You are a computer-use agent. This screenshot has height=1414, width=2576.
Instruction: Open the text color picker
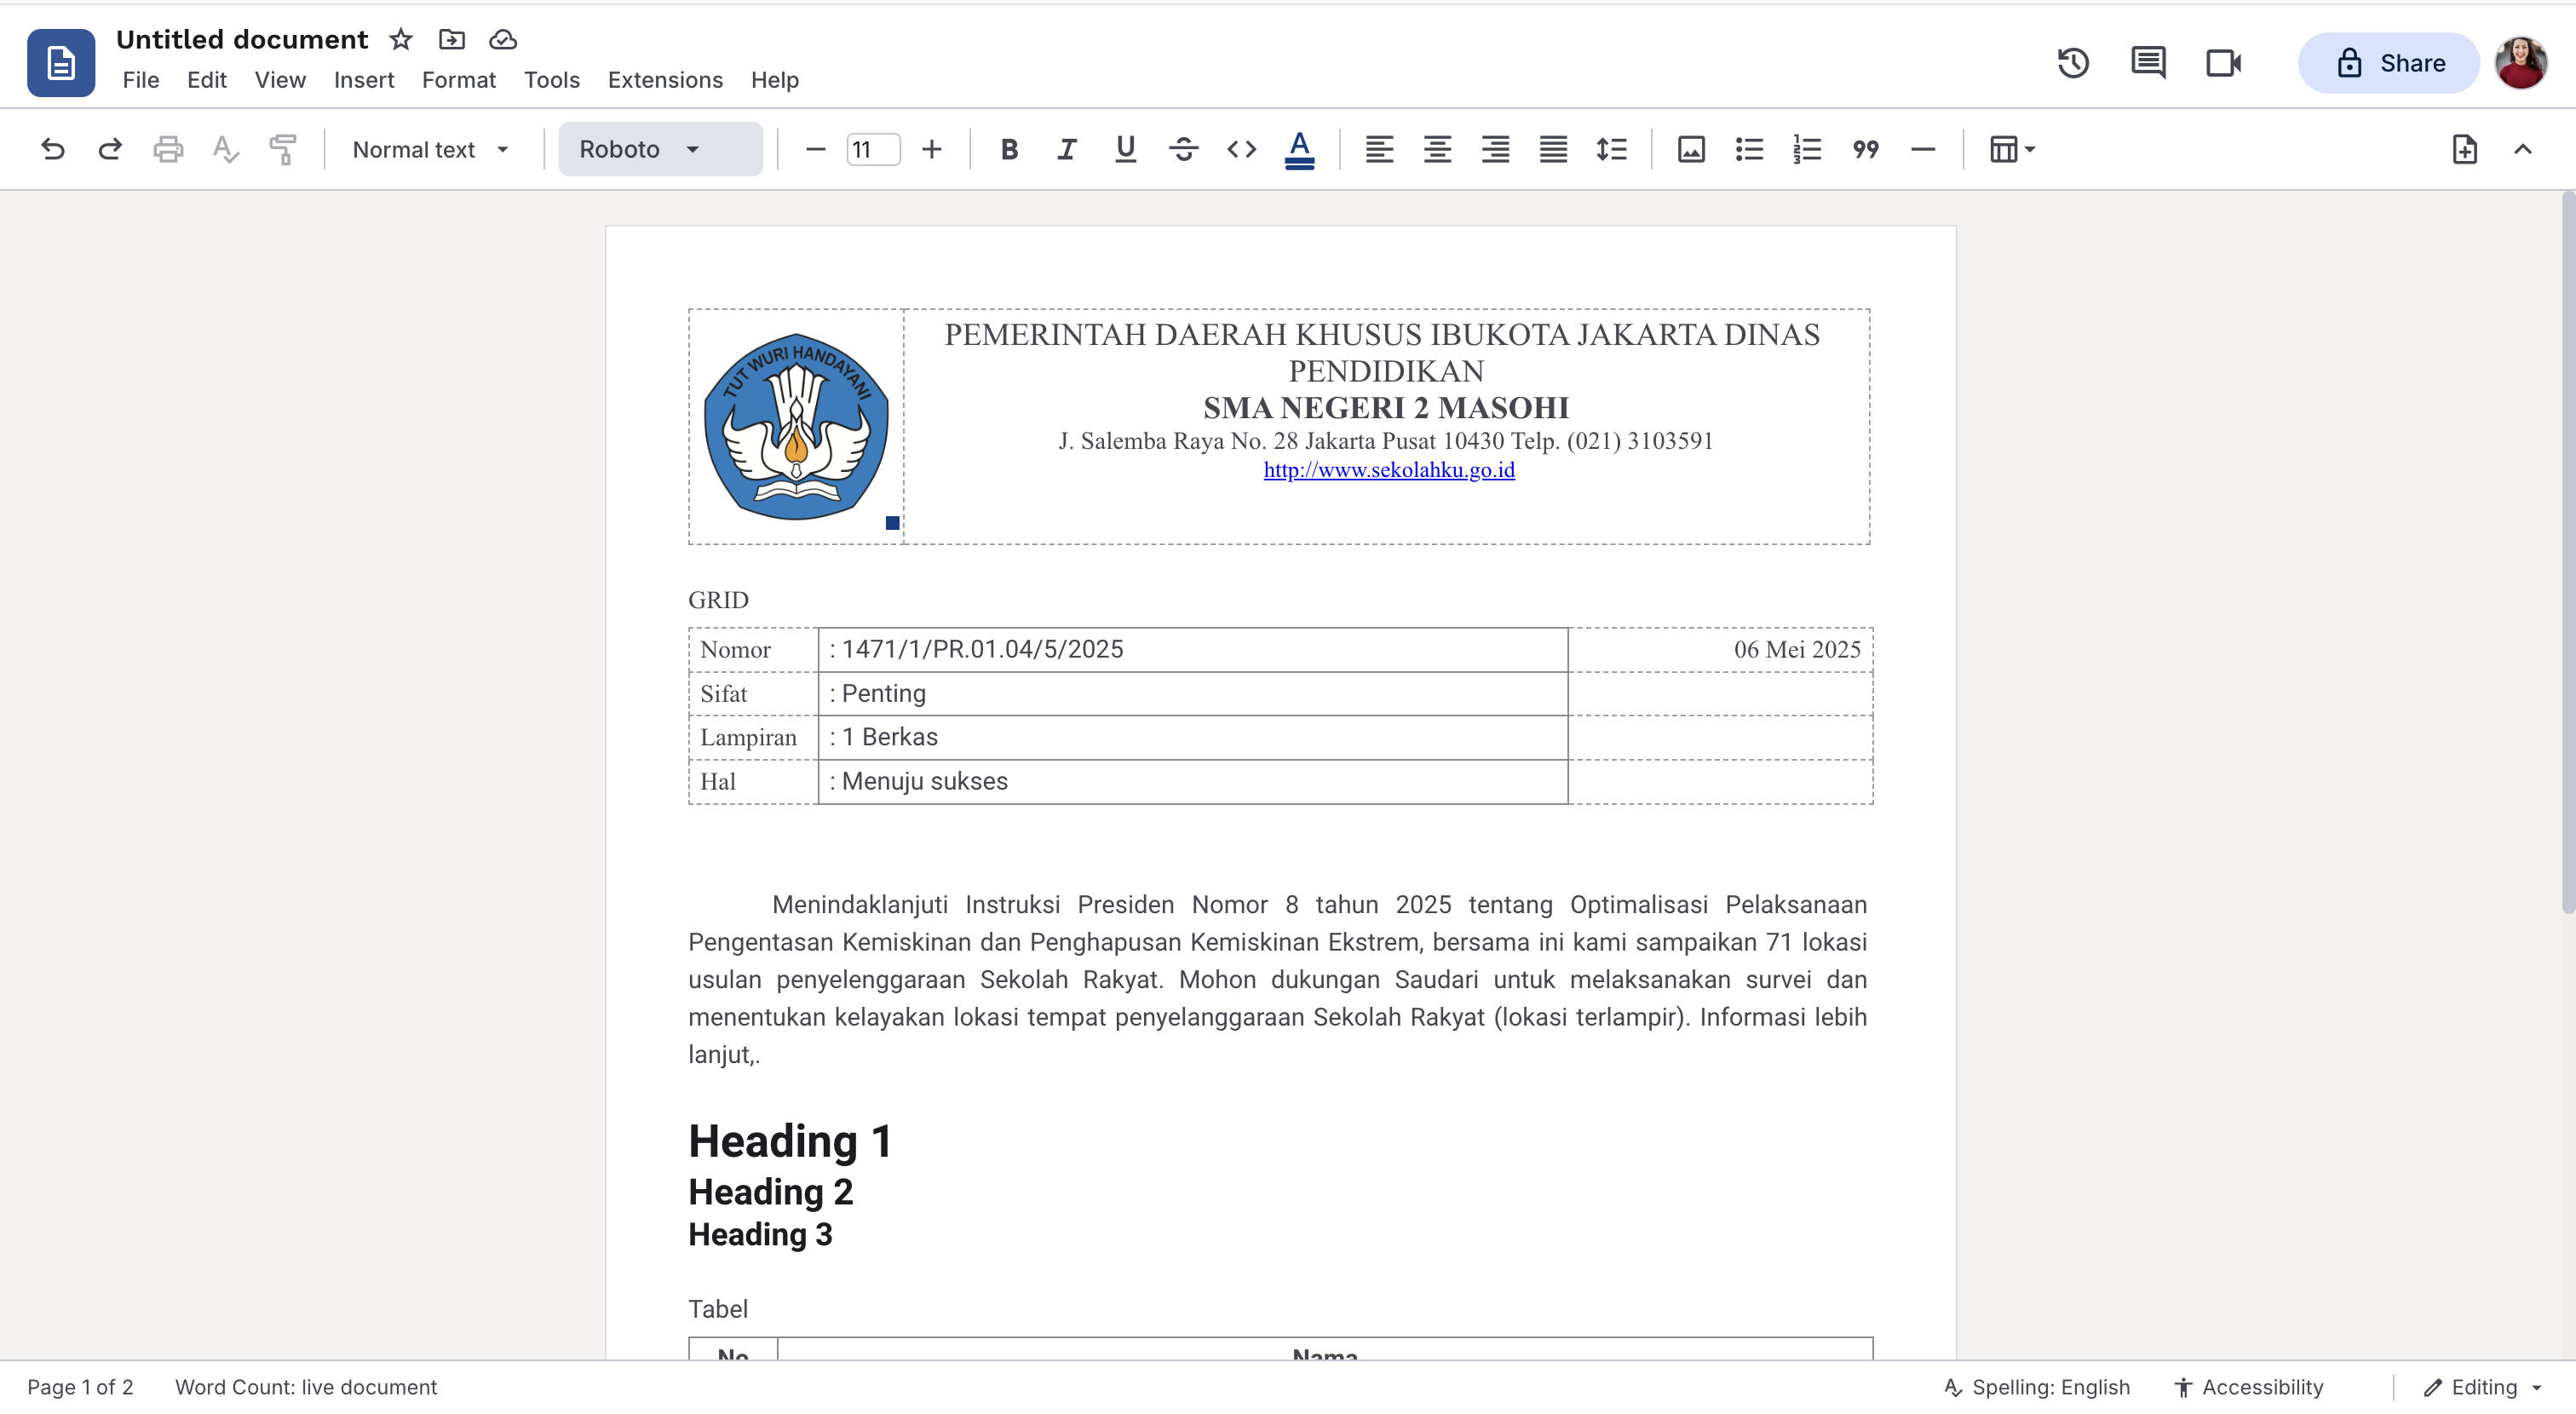1299,150
